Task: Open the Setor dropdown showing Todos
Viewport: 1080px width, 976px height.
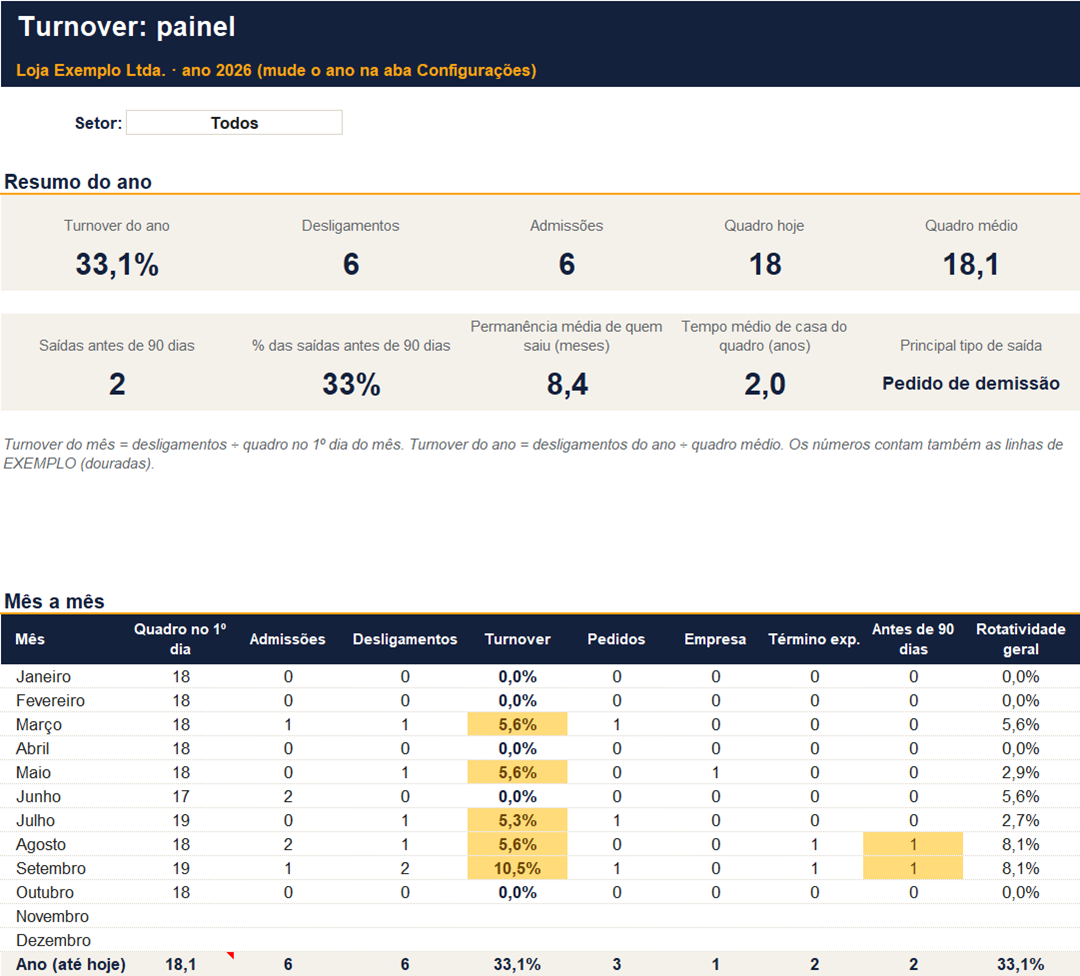Action: (x=234, y=123)
